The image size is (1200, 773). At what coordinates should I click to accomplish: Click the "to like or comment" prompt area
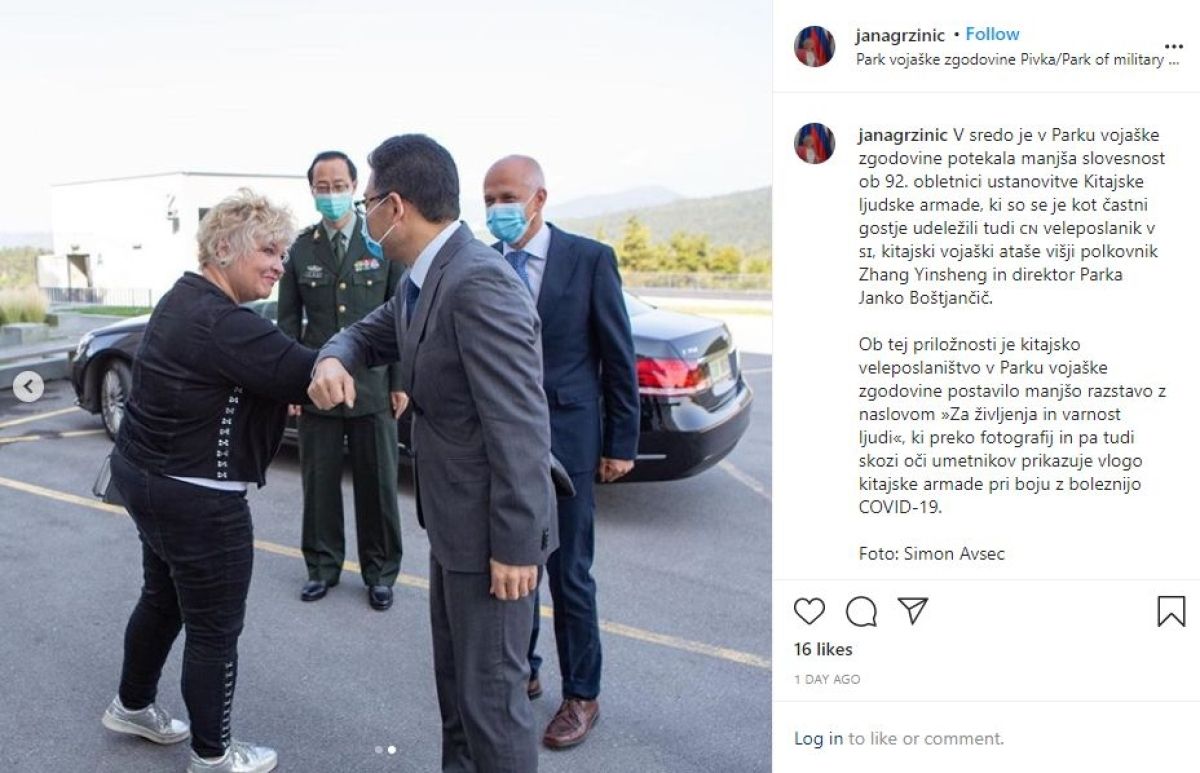[x=926, y=738]
